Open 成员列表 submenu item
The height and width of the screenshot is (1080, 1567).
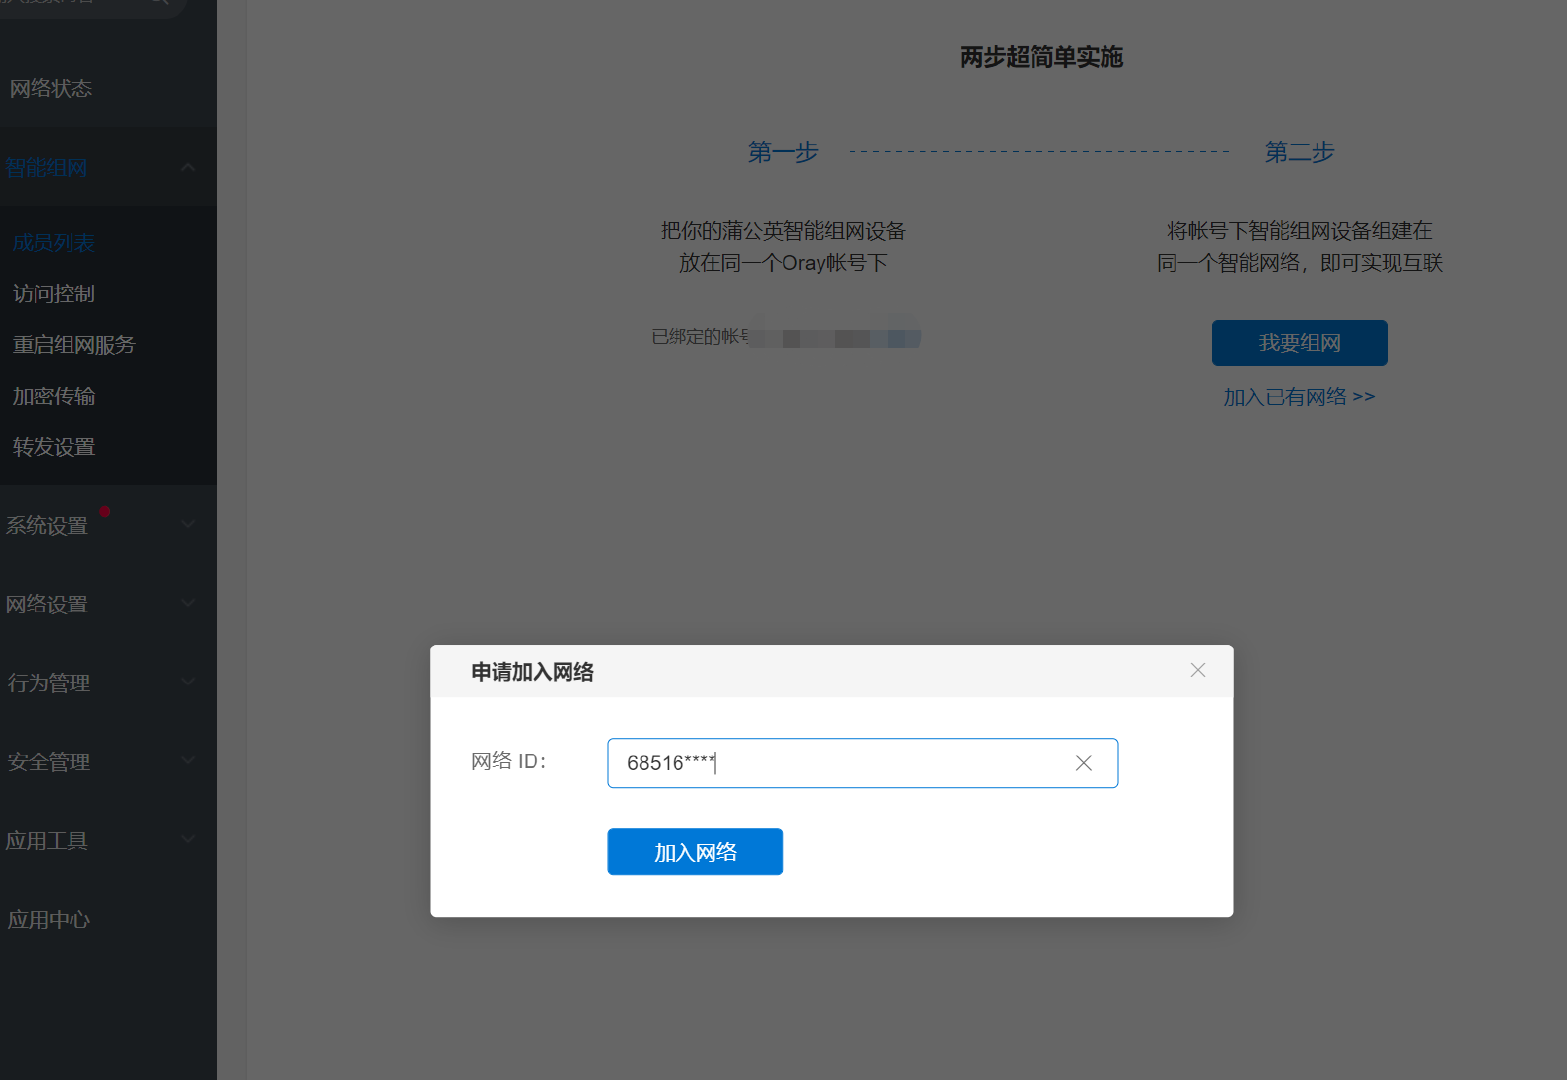[x=54, y=242]
